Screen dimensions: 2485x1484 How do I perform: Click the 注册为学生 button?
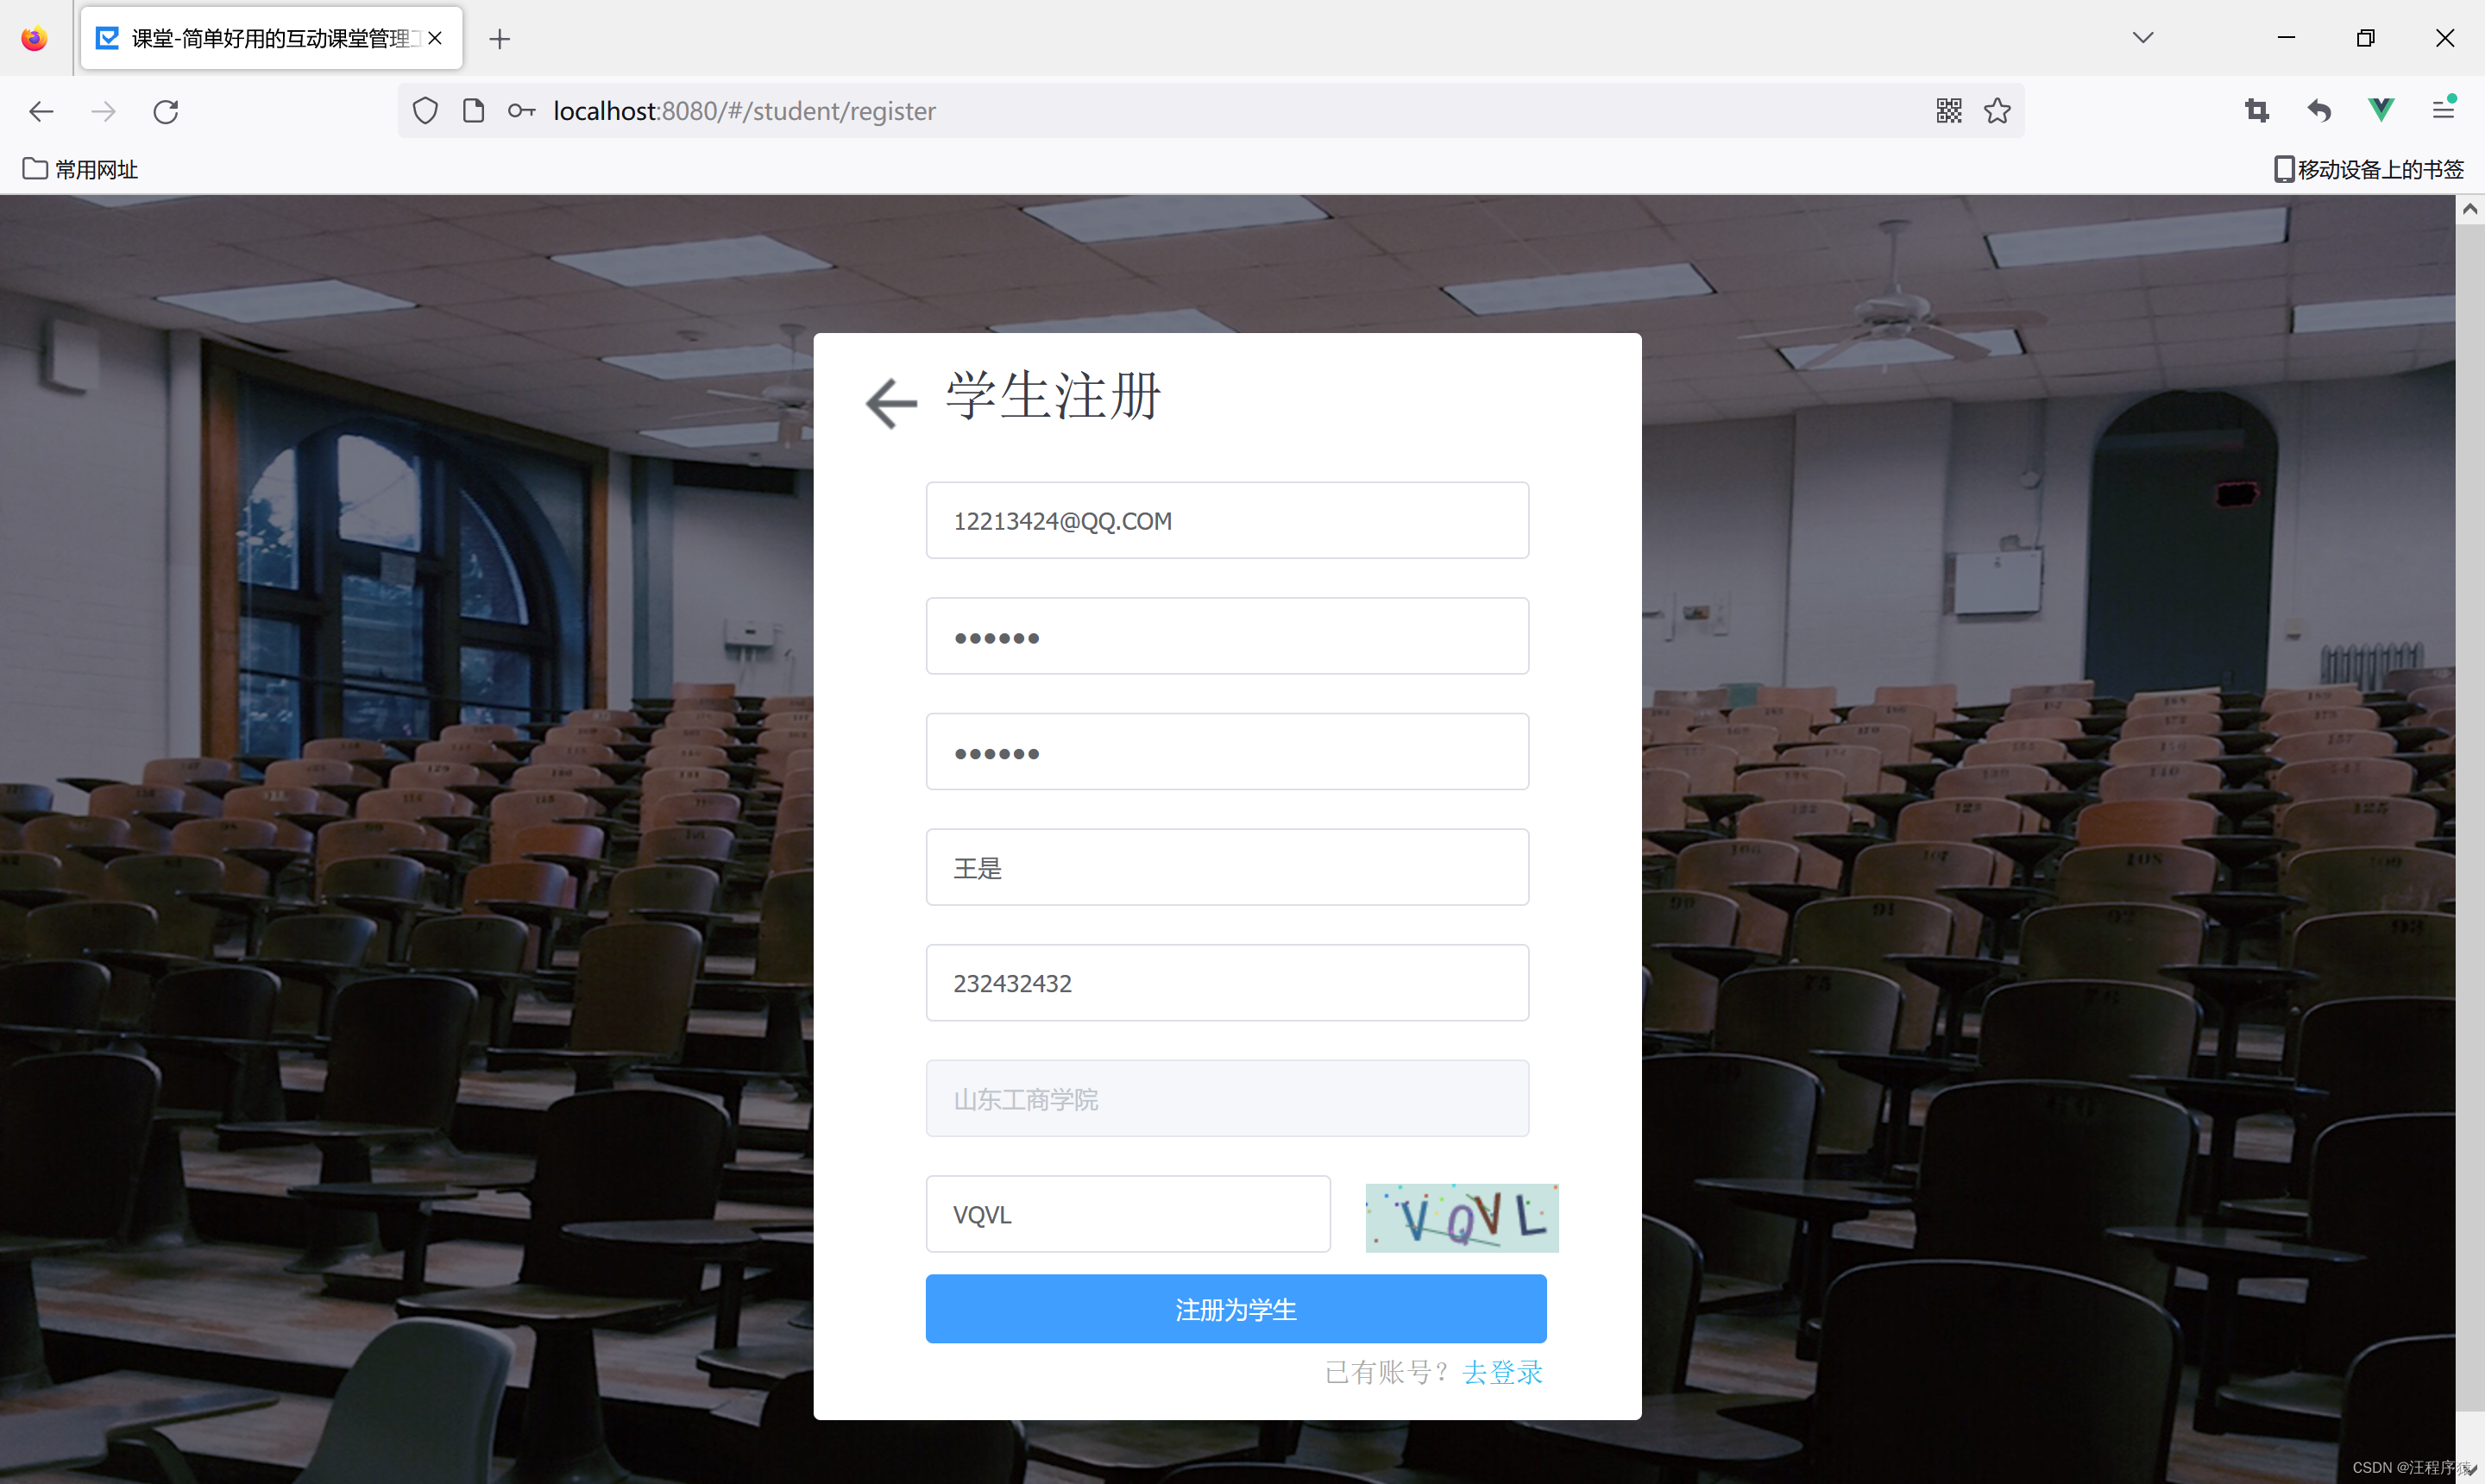click(1235, 1309)
